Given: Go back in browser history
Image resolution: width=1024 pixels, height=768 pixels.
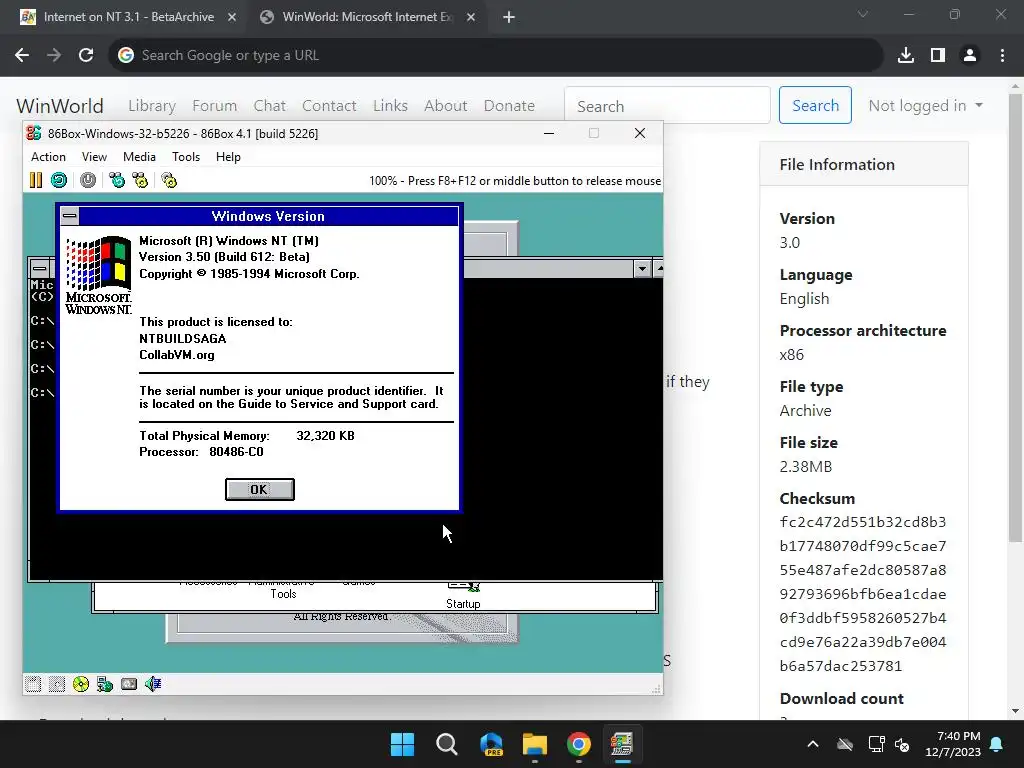Looking at the screenshot, I should pos(22,55).
